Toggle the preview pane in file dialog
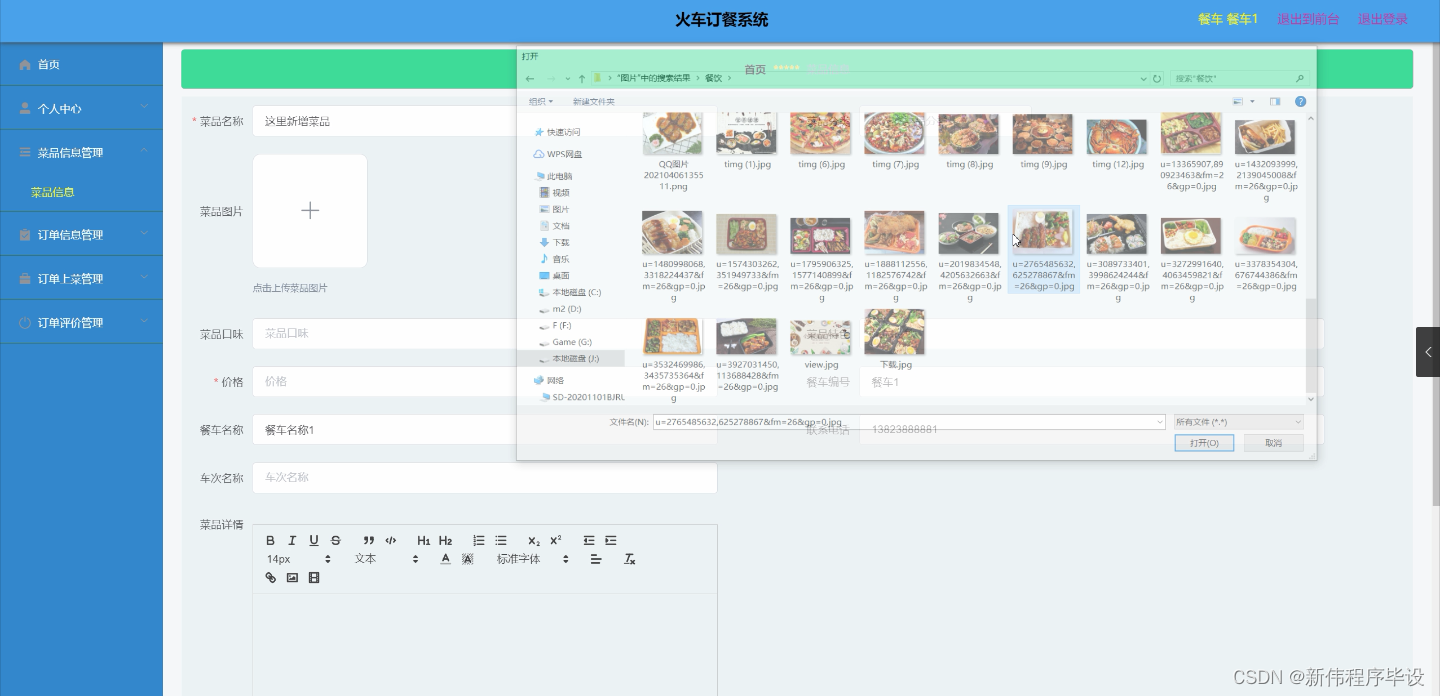Screen dimensions: 1440x696 [x=1275, y=102]
